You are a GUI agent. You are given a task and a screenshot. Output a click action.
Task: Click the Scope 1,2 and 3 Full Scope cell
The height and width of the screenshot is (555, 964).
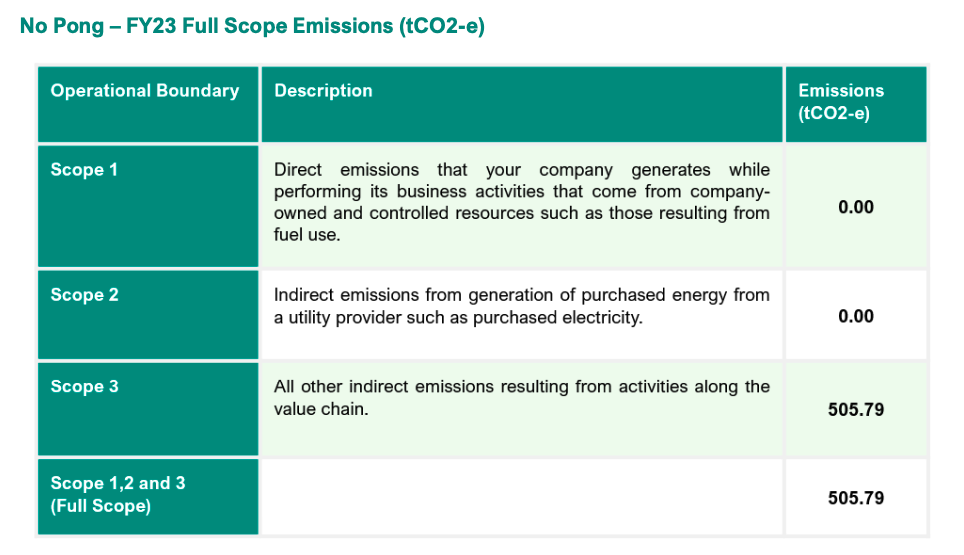point(148,497)
